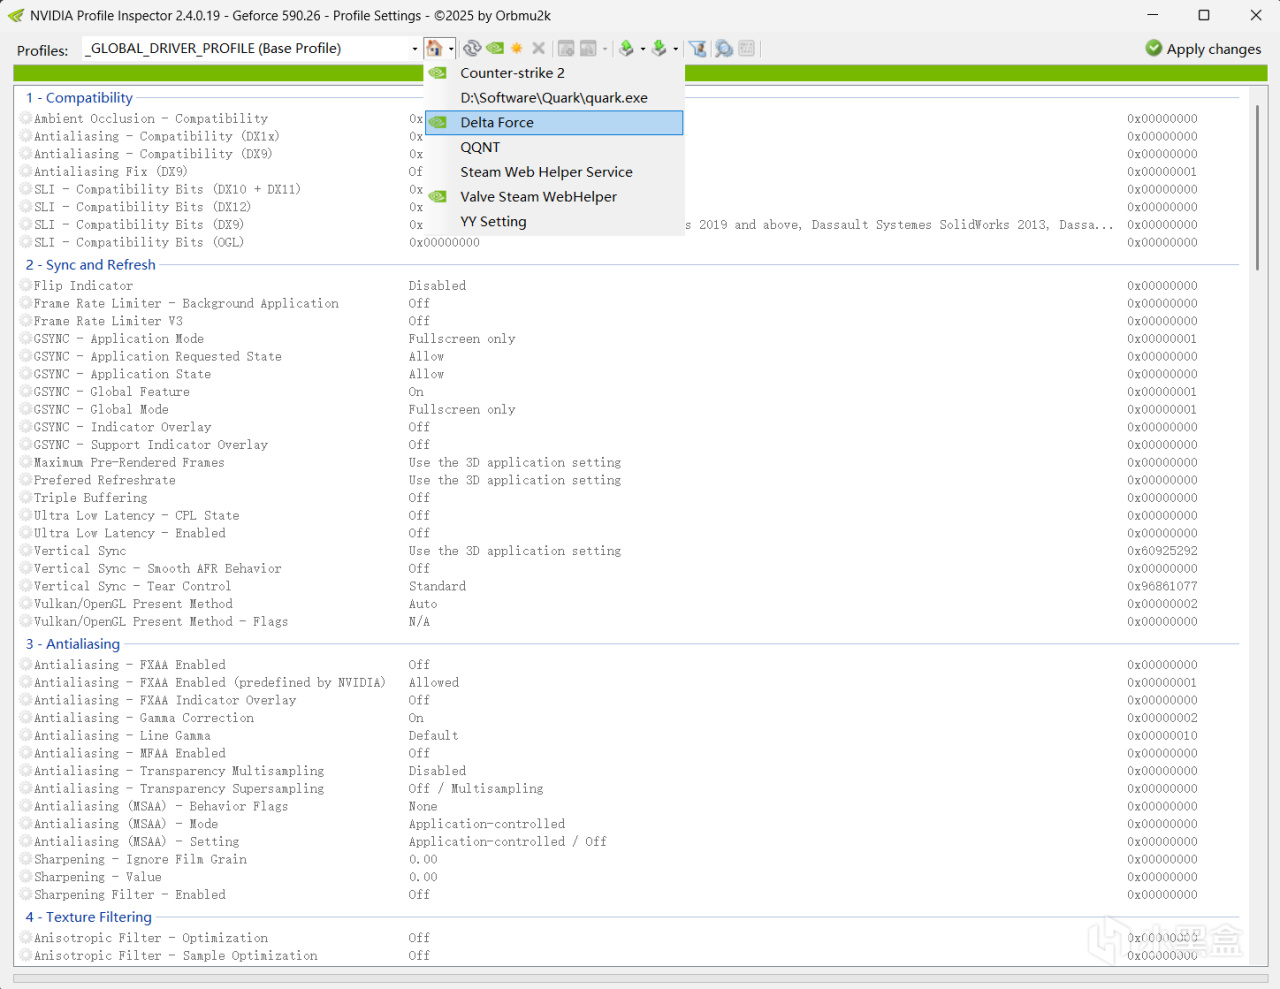The image size is (1280, 989).
Task: Click the gear icon beside Antialiasing - Line Gamma
Action: (26, 736)
